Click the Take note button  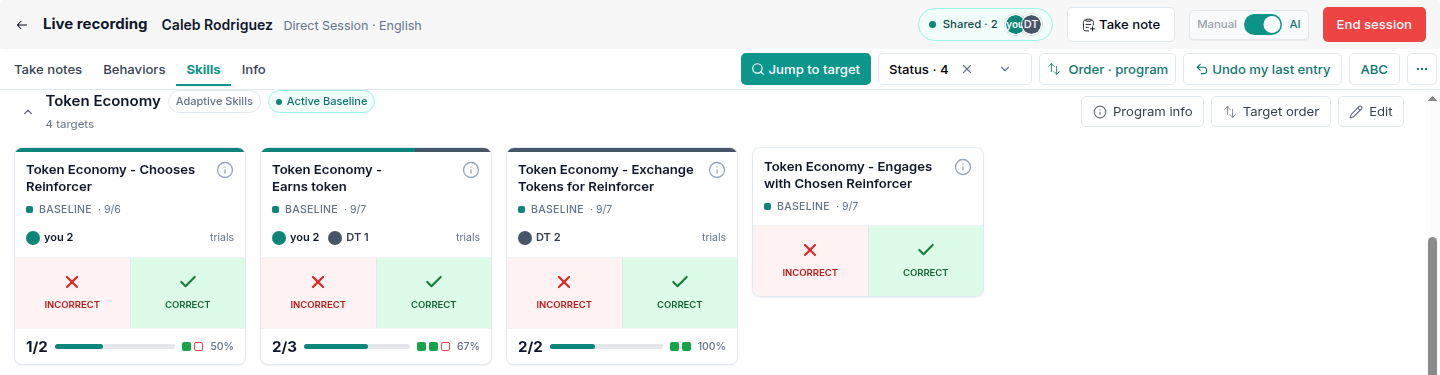tap(1121, 25)
